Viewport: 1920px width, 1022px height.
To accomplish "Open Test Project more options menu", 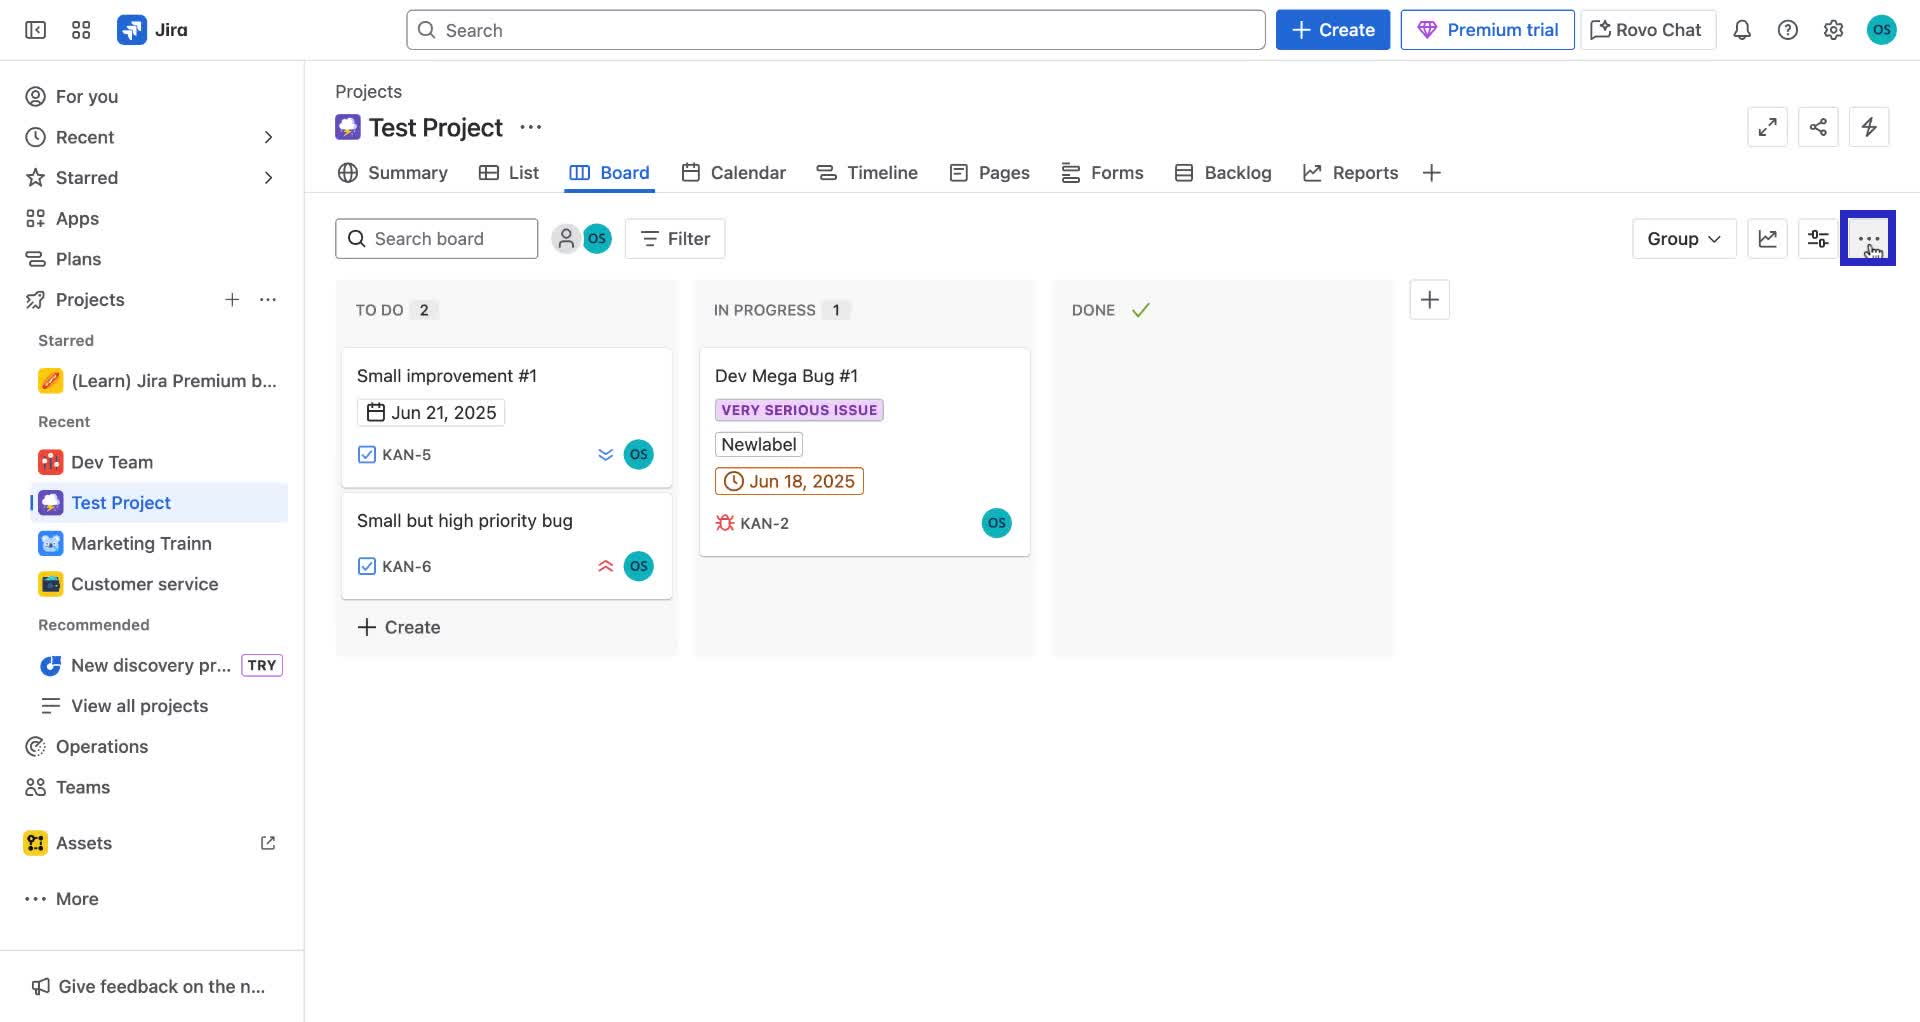I will [531, 127].
